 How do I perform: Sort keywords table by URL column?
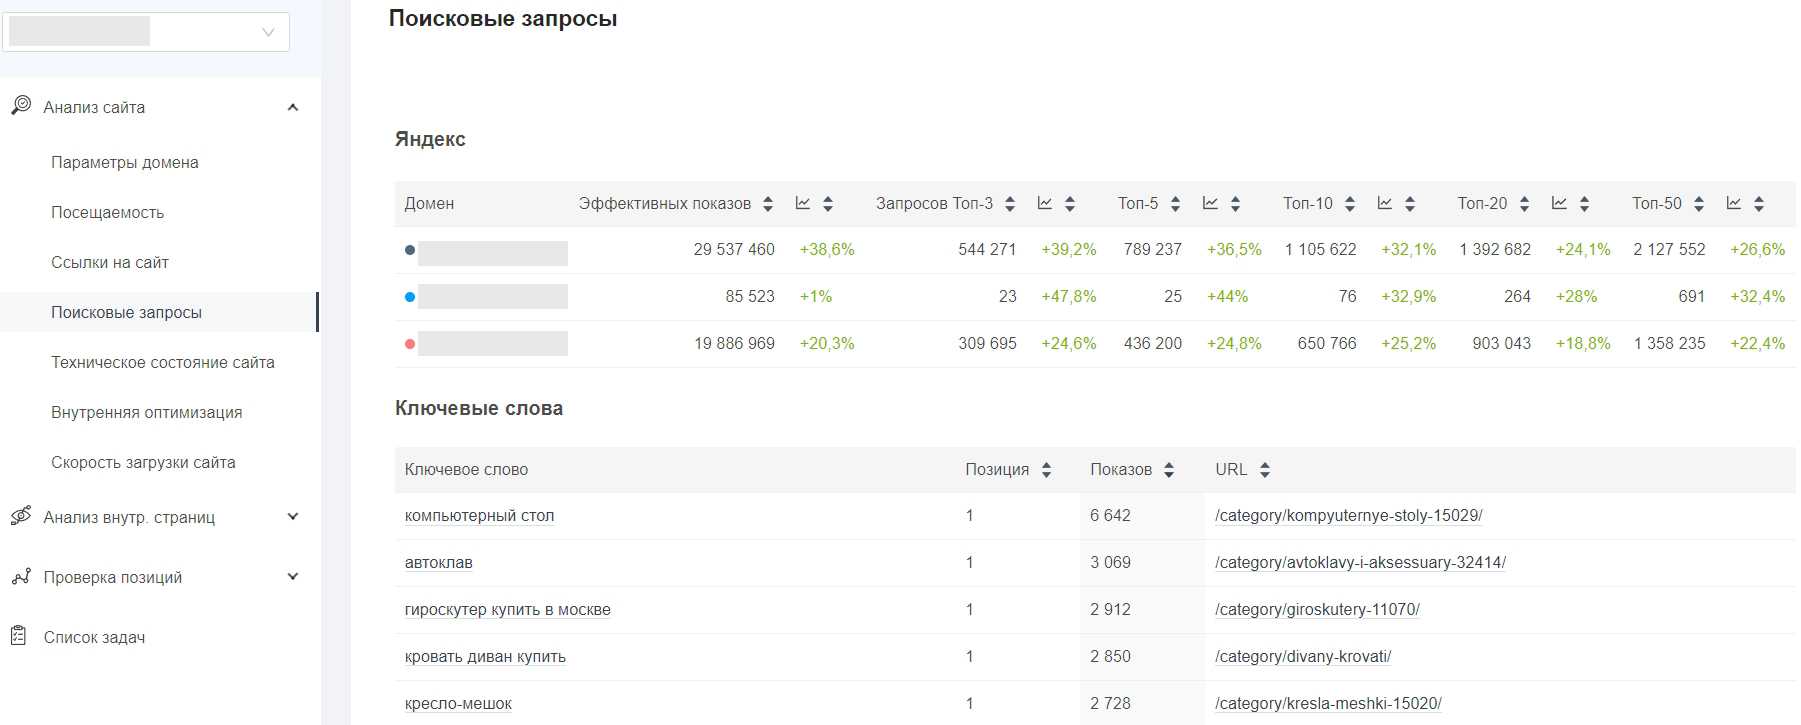[1265, 470]
